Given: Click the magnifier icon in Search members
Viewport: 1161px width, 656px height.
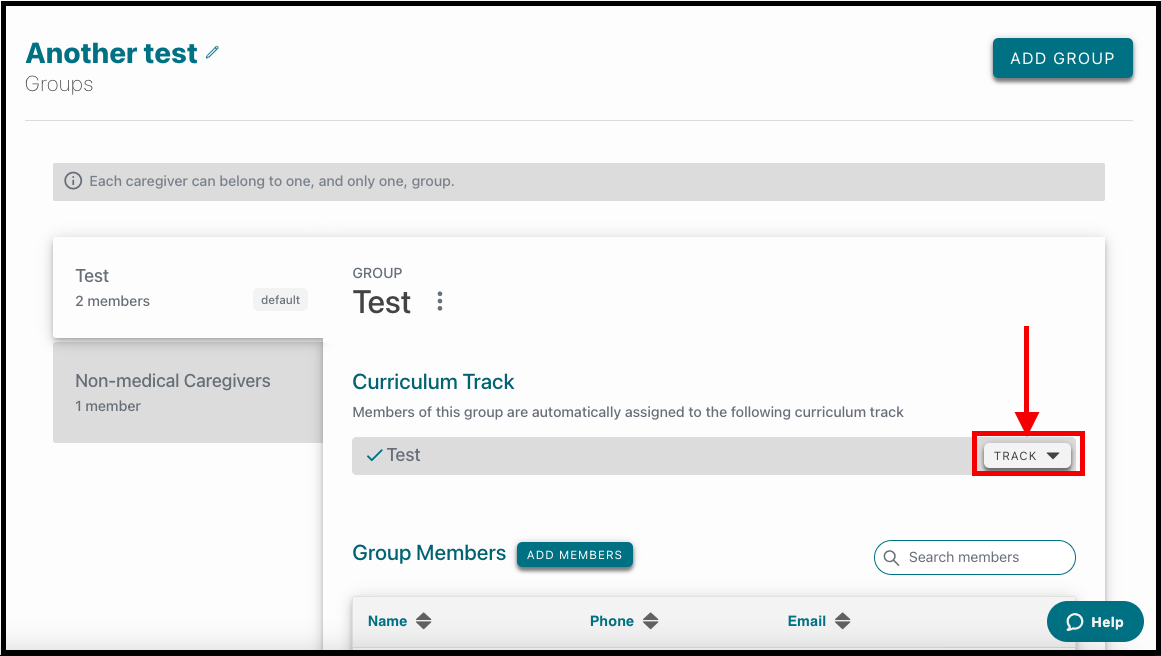Looking at the screenshot, I should pyautogui.click(x=891, y=558).
